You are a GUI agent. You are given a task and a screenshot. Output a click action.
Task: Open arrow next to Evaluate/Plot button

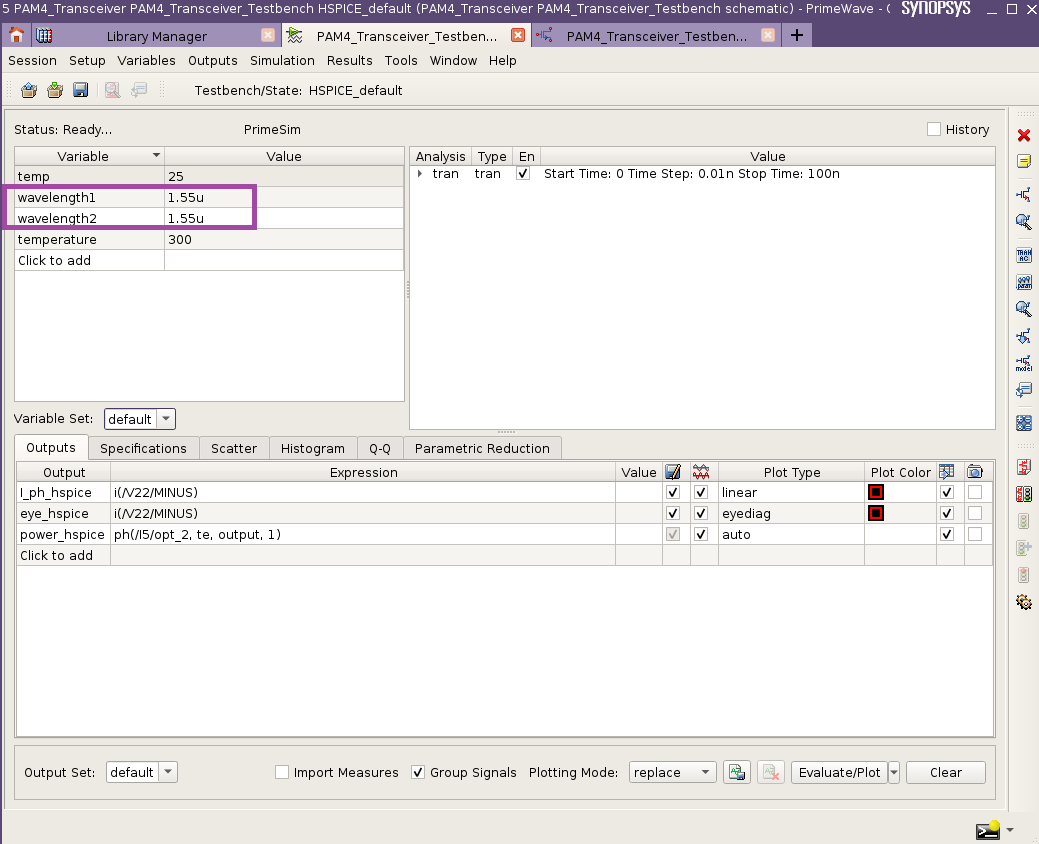point(894,772)
